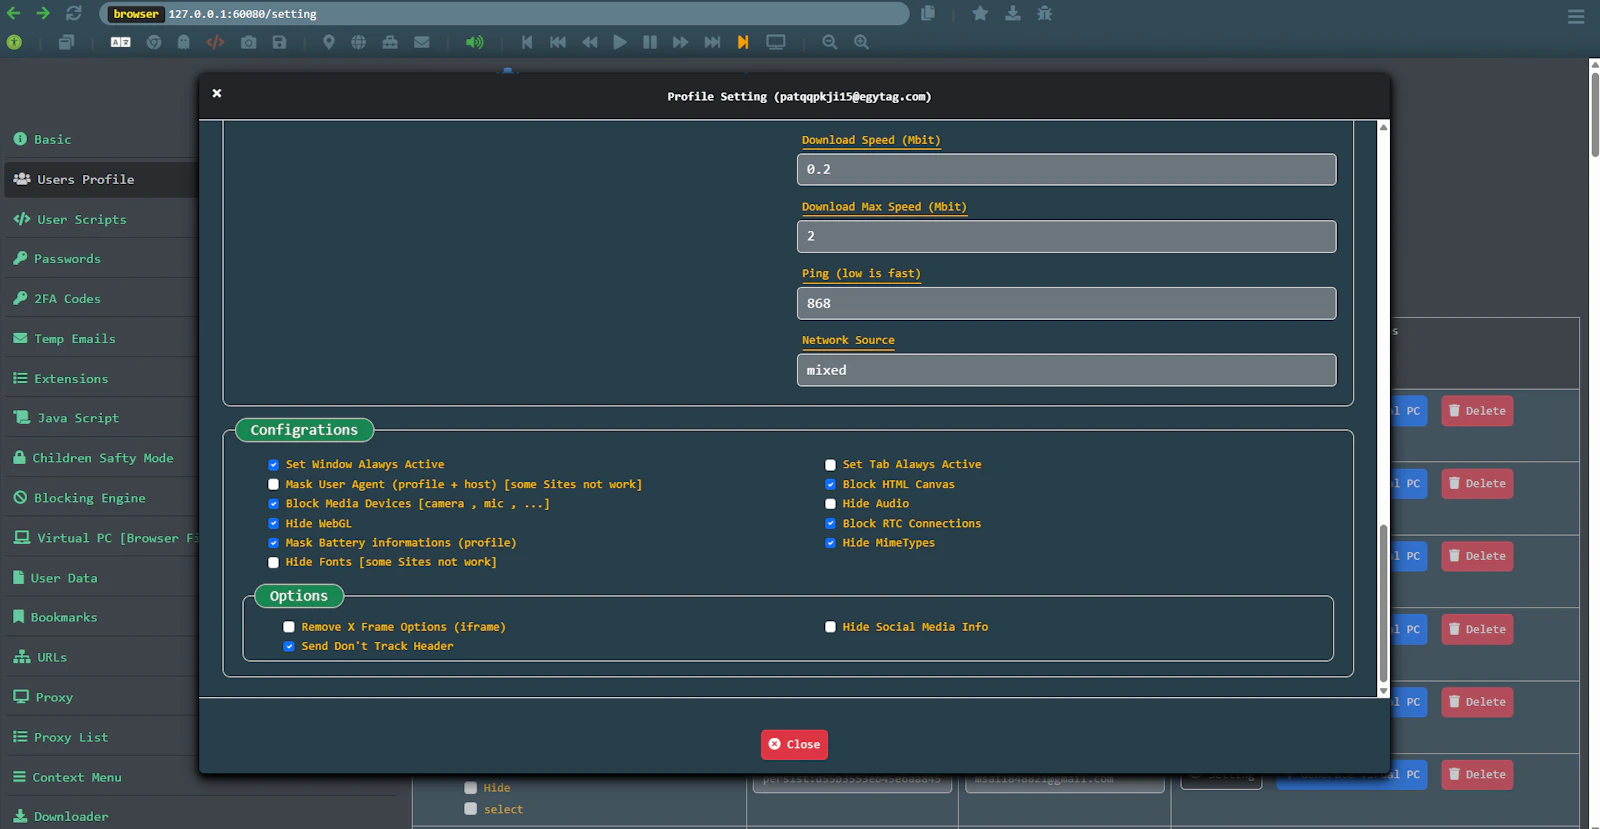Toggle Hide MimeTypes checkbox

pyautogui.click(x=830, y=543)
